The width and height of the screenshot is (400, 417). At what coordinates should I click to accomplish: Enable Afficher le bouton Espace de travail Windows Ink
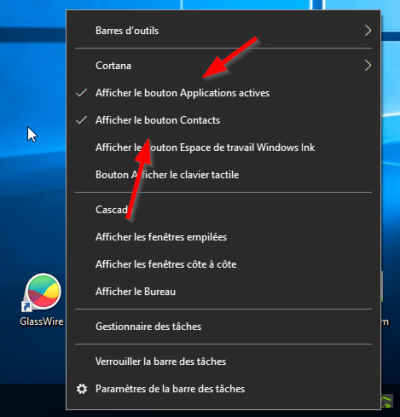point(223,147)
